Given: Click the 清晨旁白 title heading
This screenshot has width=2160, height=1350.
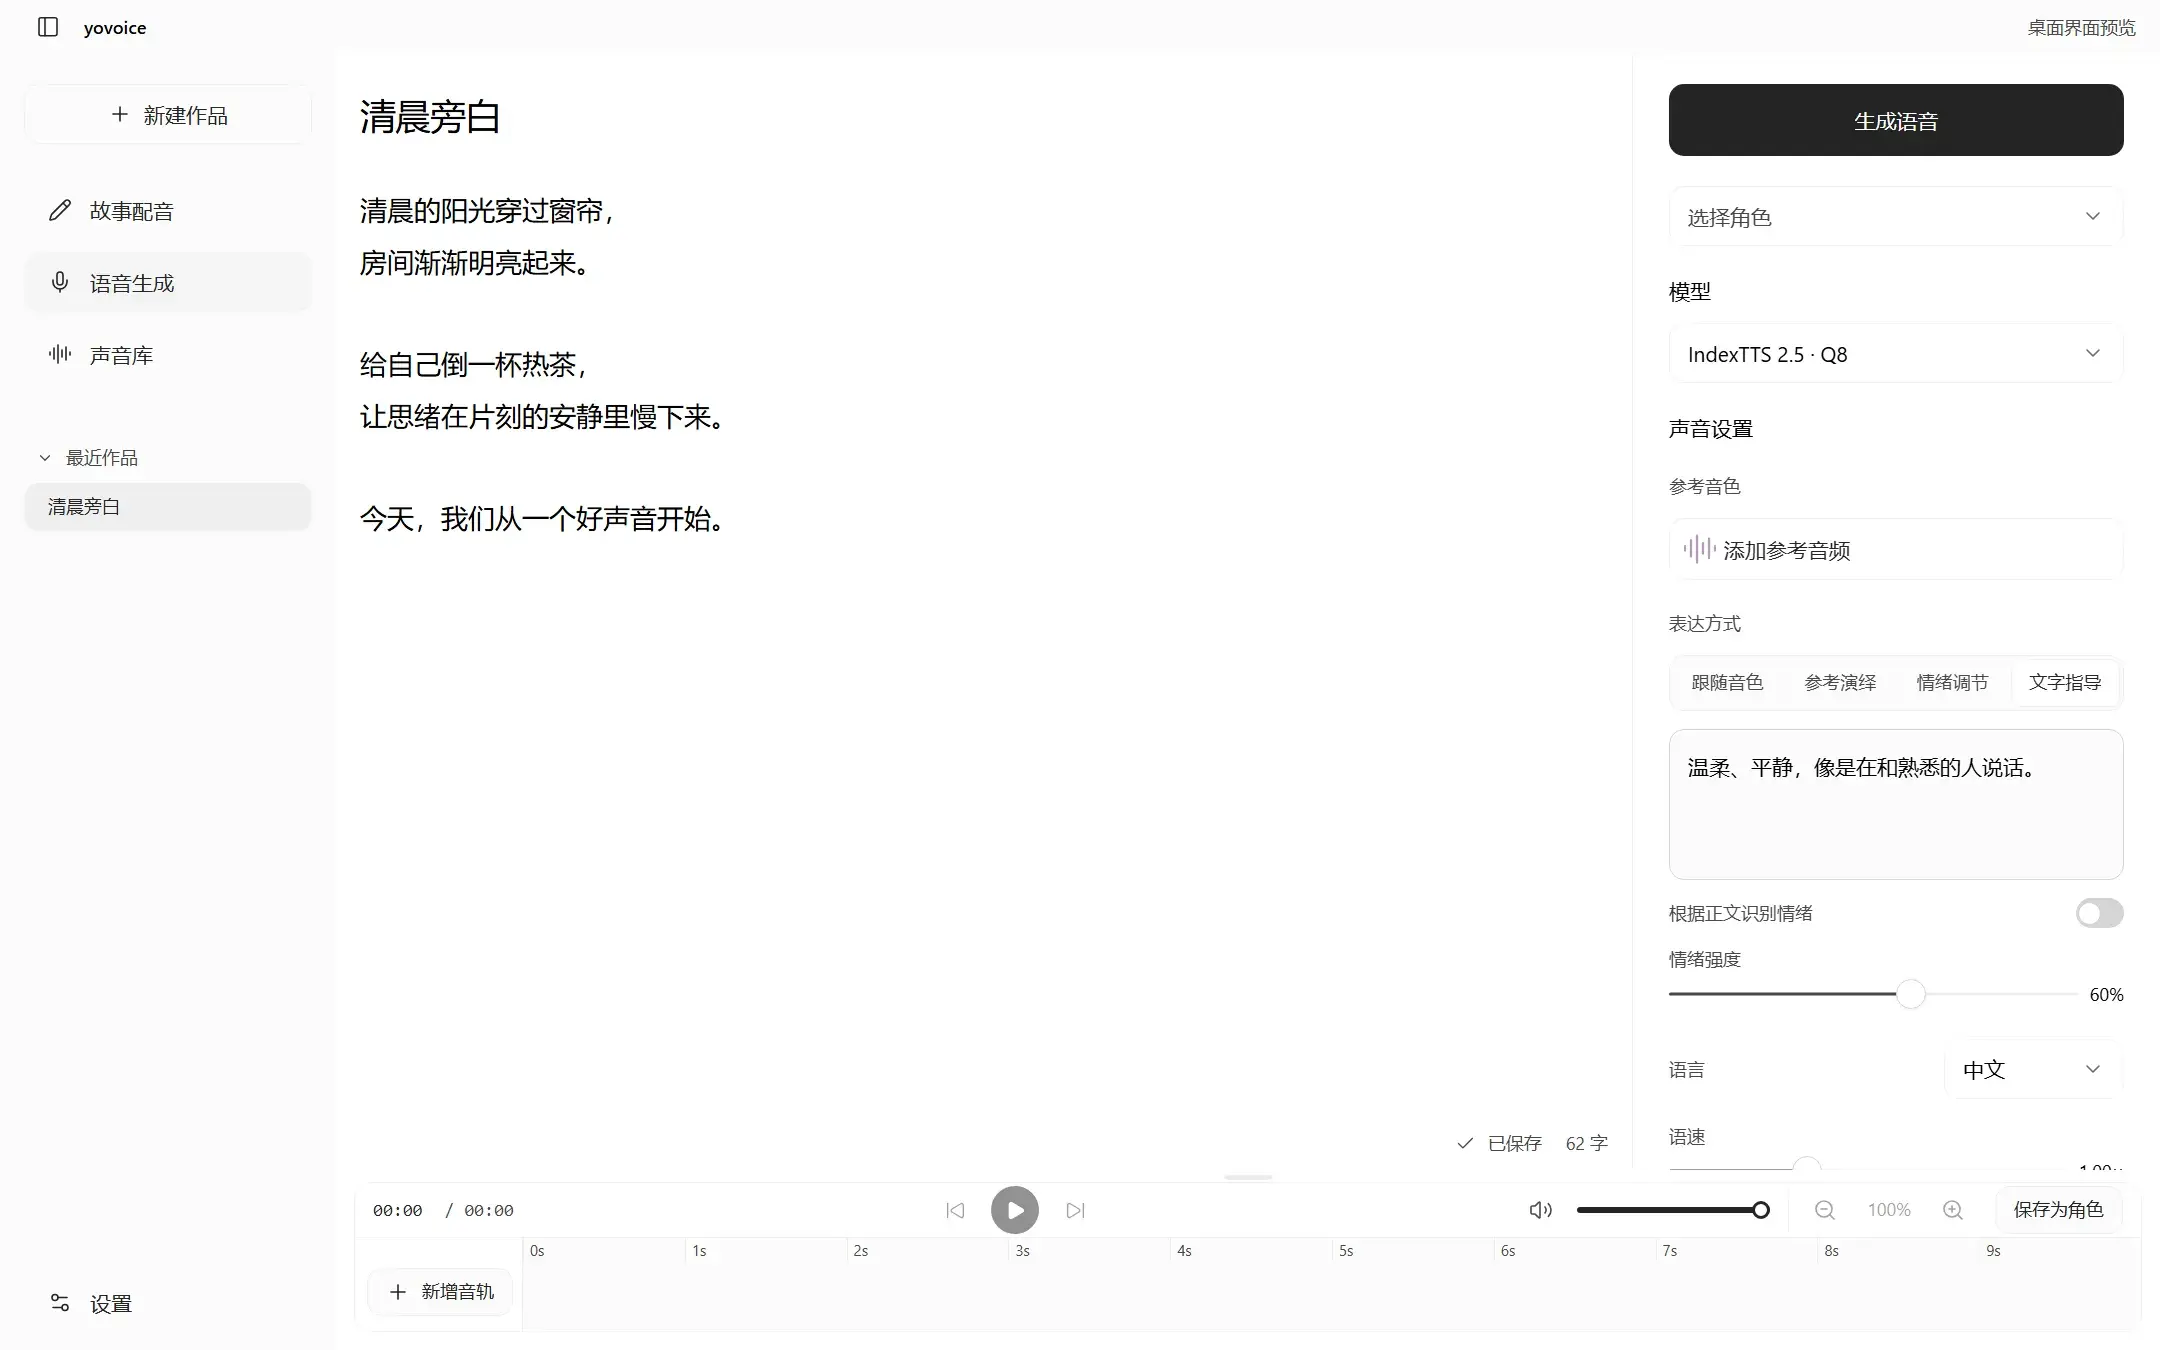Looking at the screenshot, I should coord(430,117).
